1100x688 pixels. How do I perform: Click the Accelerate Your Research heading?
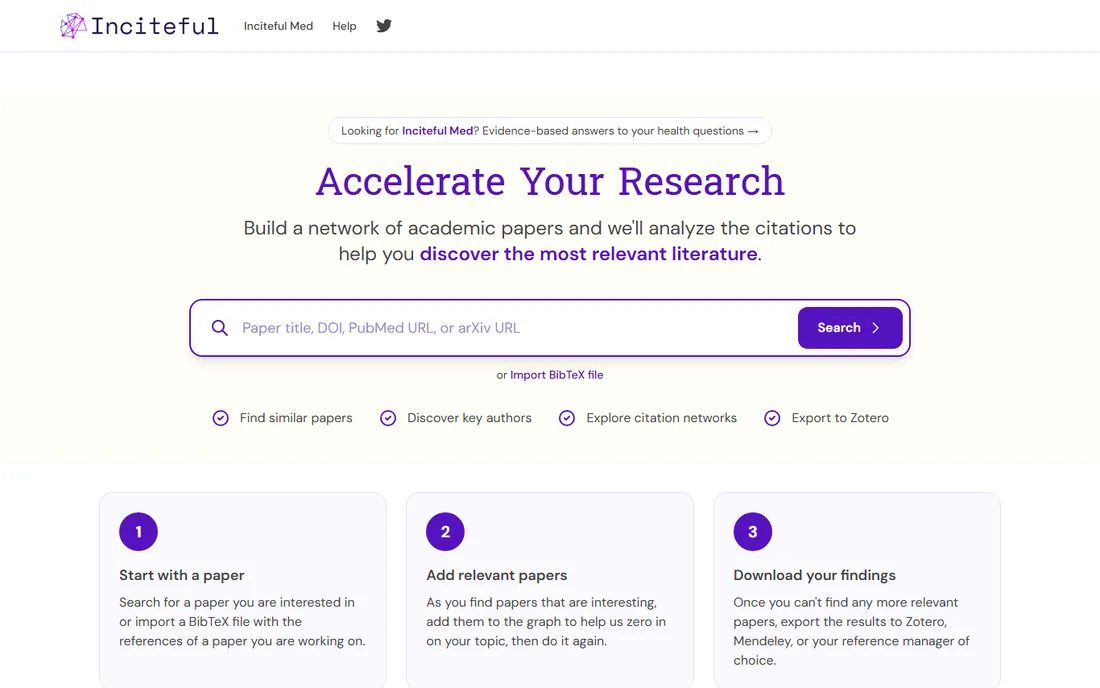[550, 181]
